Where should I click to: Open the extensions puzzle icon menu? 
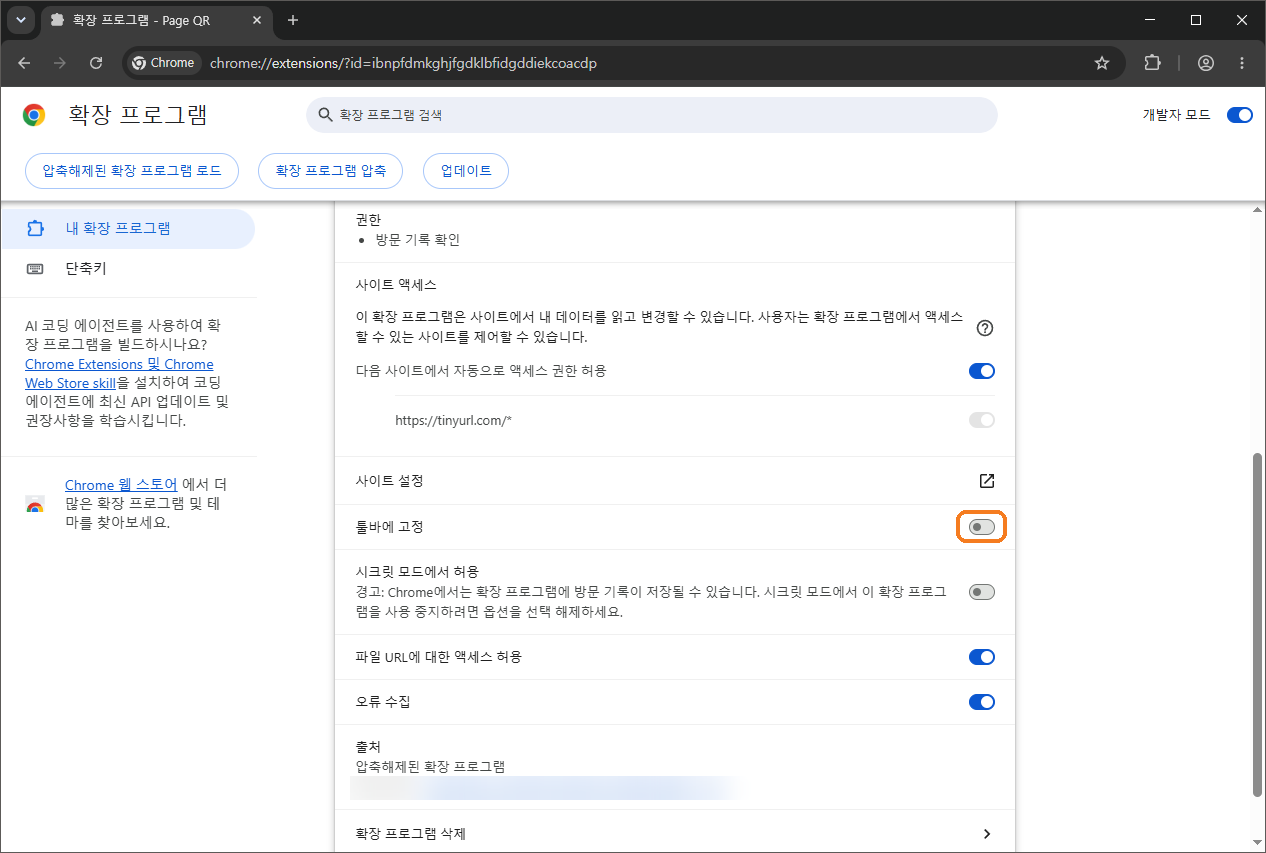(x=1152, y=63)
